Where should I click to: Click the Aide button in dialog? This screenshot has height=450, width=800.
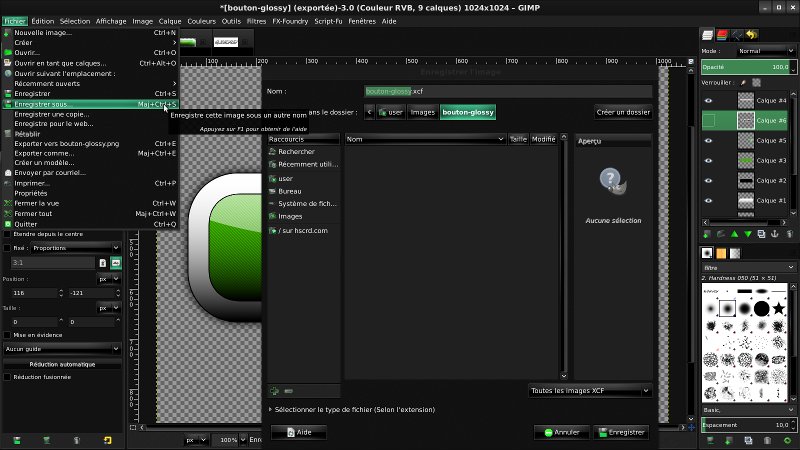[x=298, y=432]
